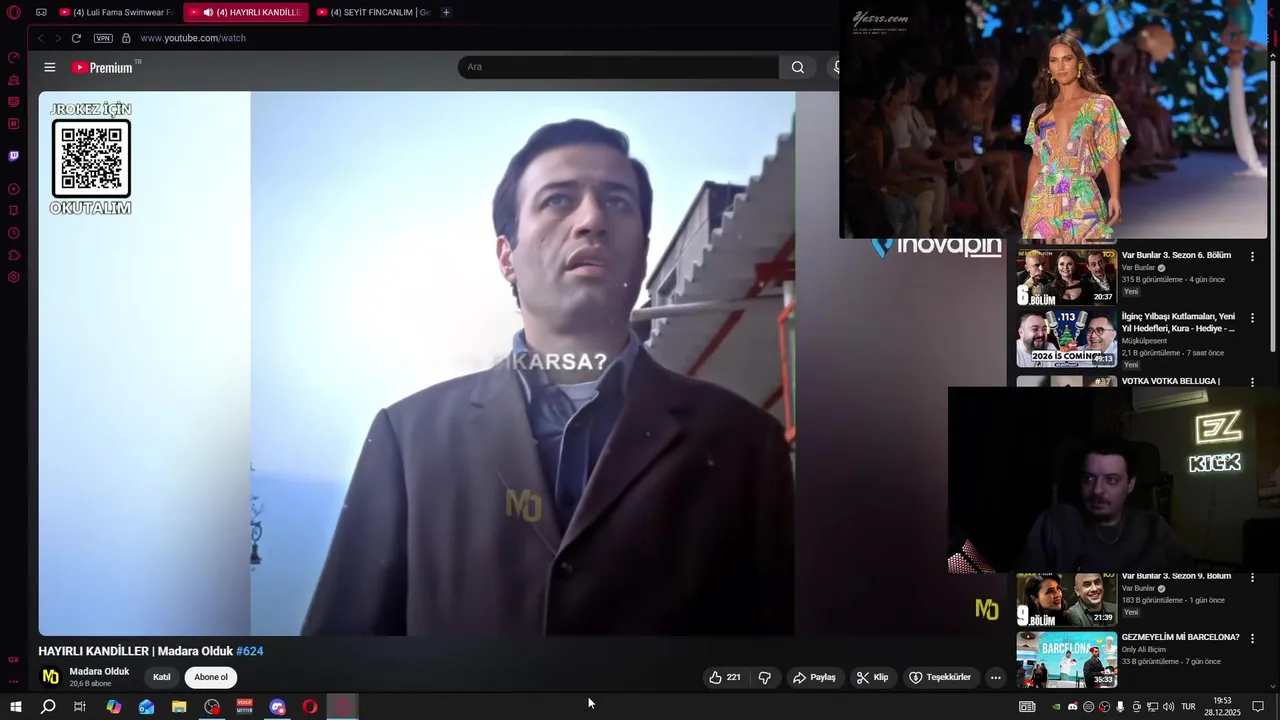Viewport: 1280px width, 720px height.
Task: Open Madara Olduk channel avatar
Action: click(x=50, y=677)
